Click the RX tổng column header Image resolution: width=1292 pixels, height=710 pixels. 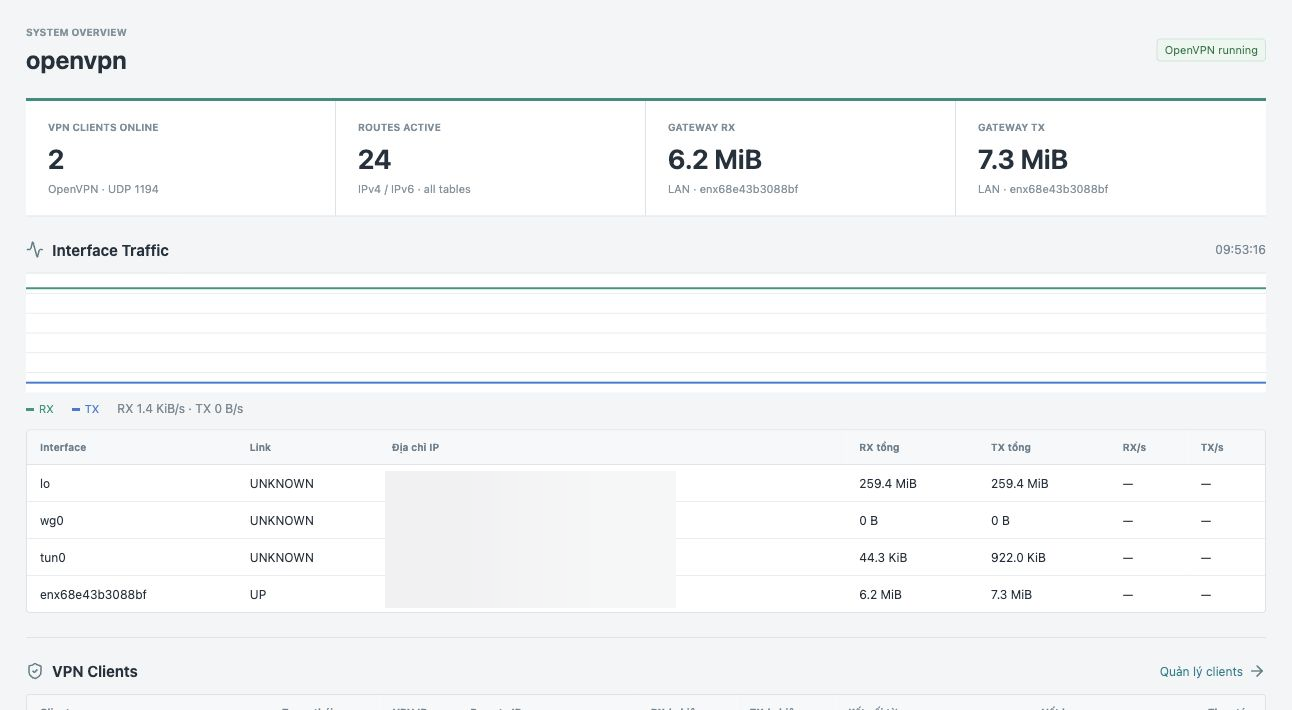click(x=879, y=447)
